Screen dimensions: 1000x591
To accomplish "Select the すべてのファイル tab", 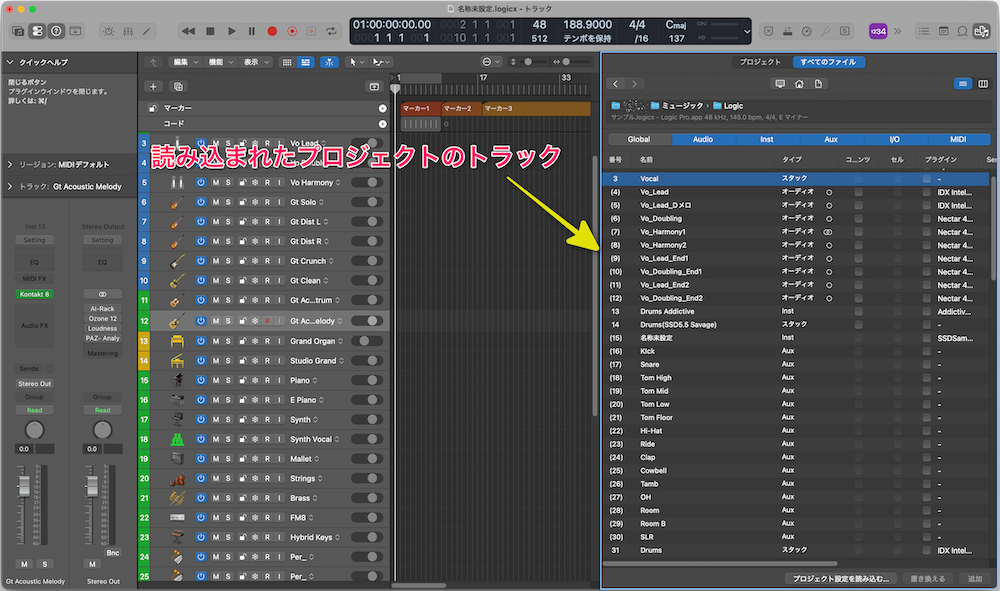I will pyautogui.click(x=828, y=62).
